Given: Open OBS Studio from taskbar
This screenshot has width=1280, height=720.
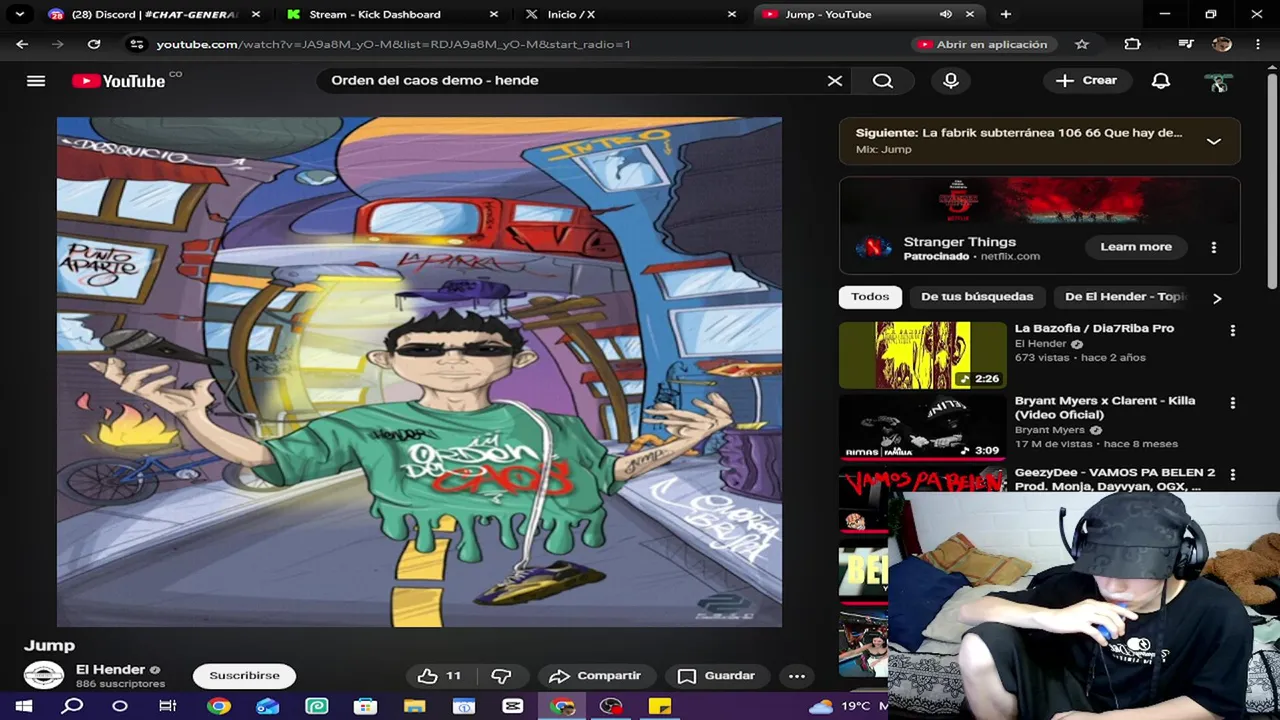Looking at the screenshot, I should [611, 706].
